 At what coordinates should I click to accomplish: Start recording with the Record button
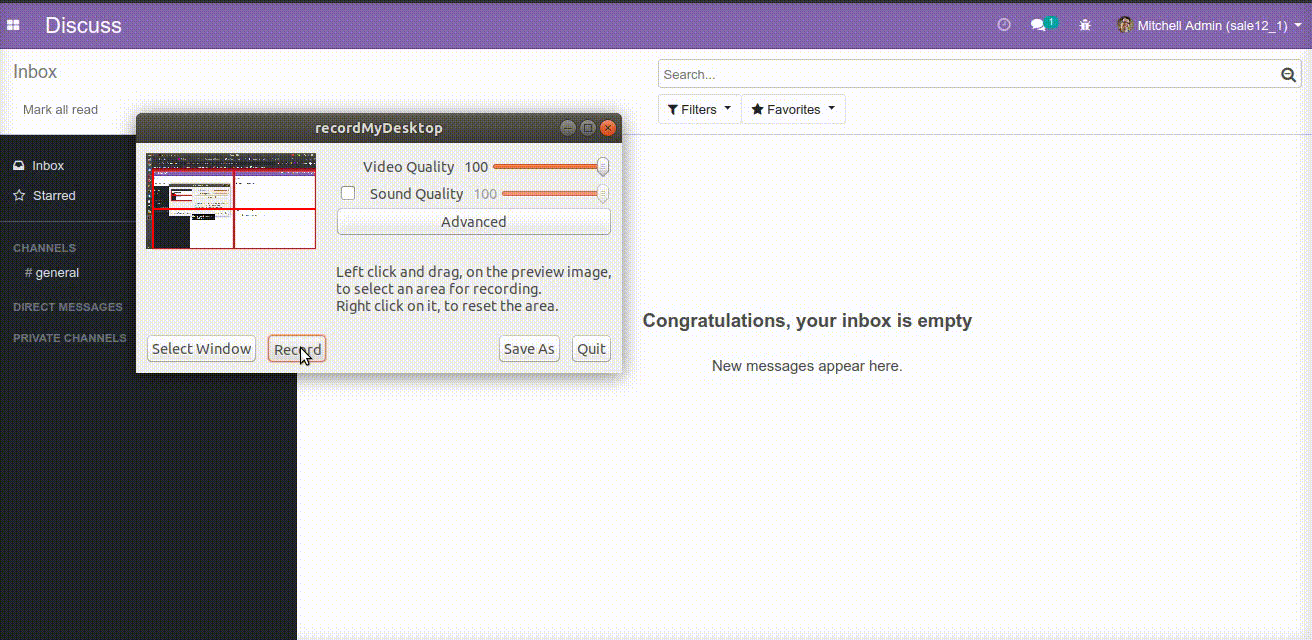(297, 349)
